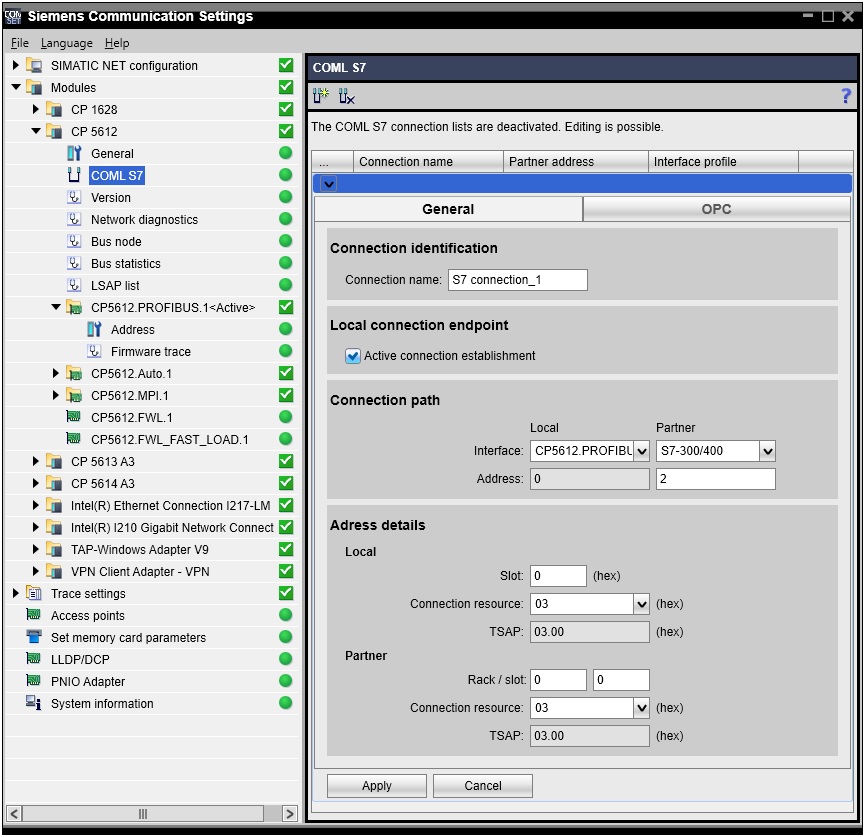Click green checkmark beside CP 1628
This screenshot has height=837, width=865.
click(x=286, y=110)
